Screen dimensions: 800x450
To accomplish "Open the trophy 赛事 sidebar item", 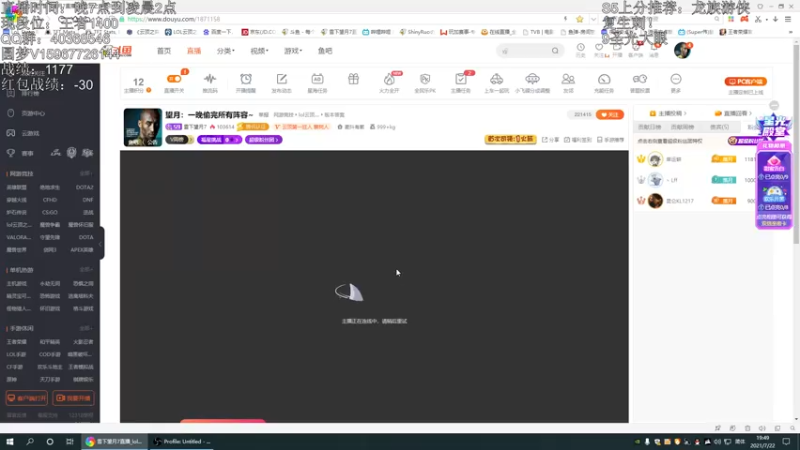I will [20, 153].
